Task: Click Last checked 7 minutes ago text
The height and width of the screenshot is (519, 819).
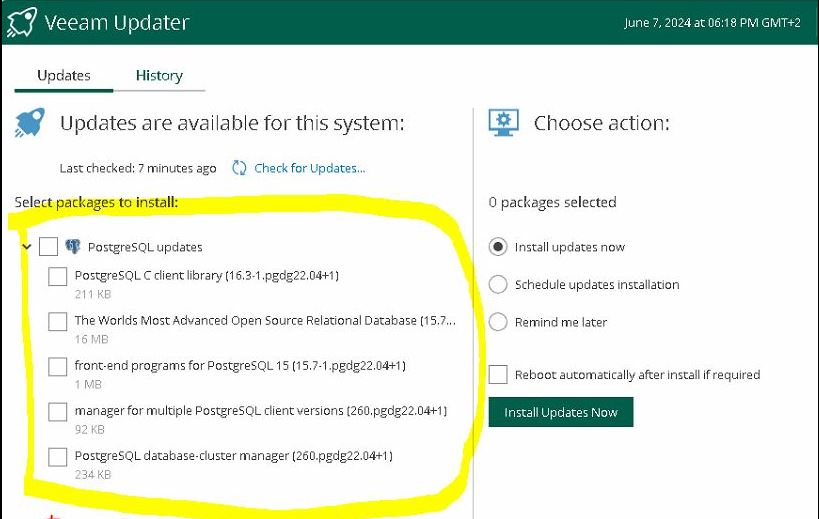Action: 138,168
